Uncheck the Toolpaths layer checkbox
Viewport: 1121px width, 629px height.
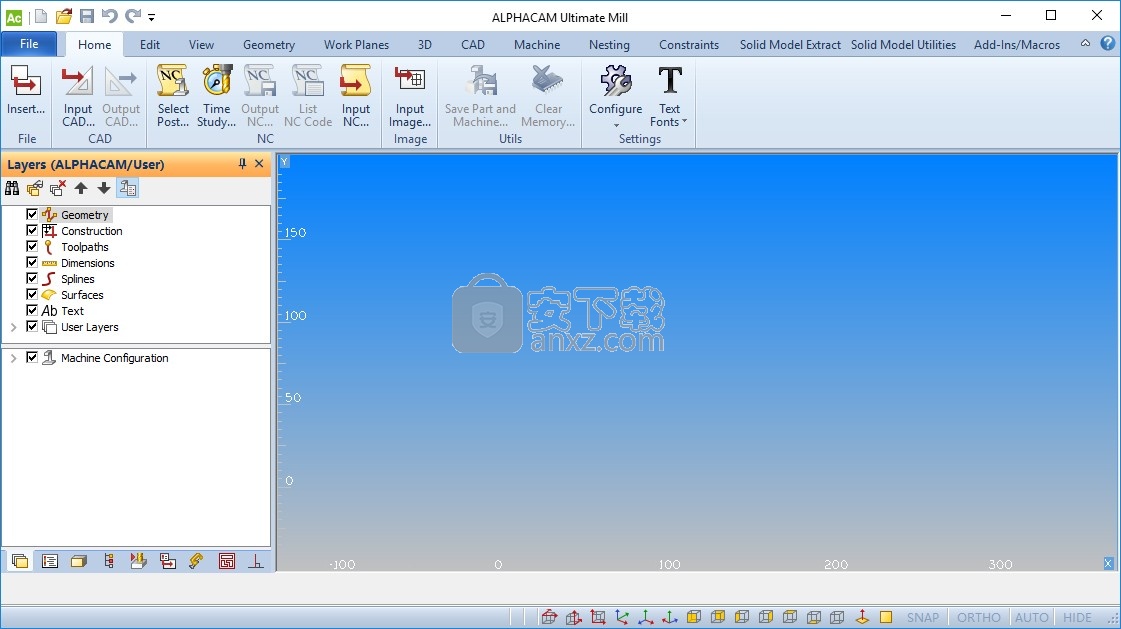click(x=31, y=246)
